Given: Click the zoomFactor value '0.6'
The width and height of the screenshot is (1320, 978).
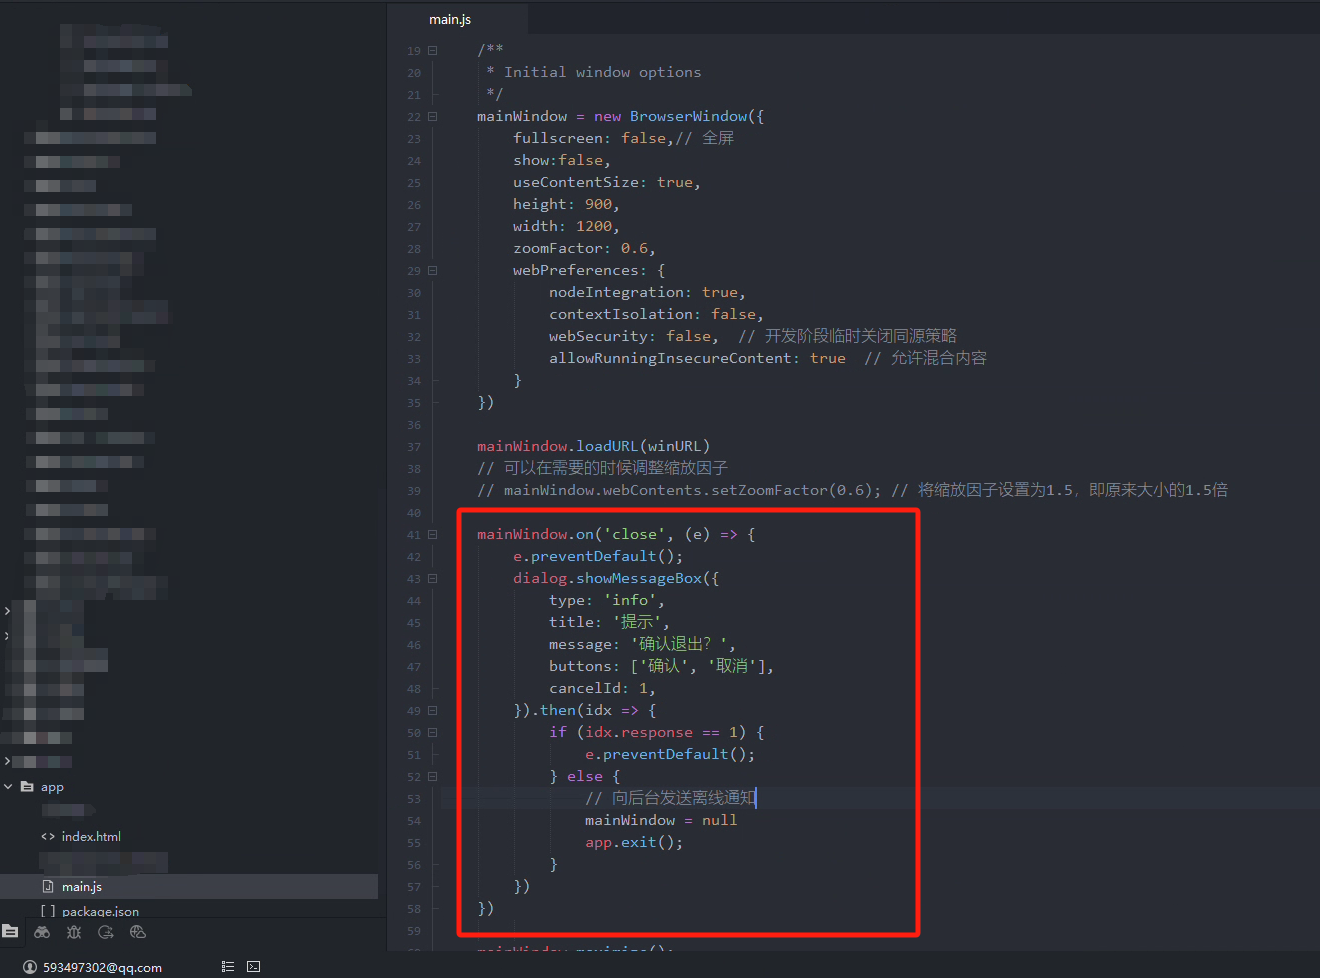Looking at the screenshot, I should (634, 248).
